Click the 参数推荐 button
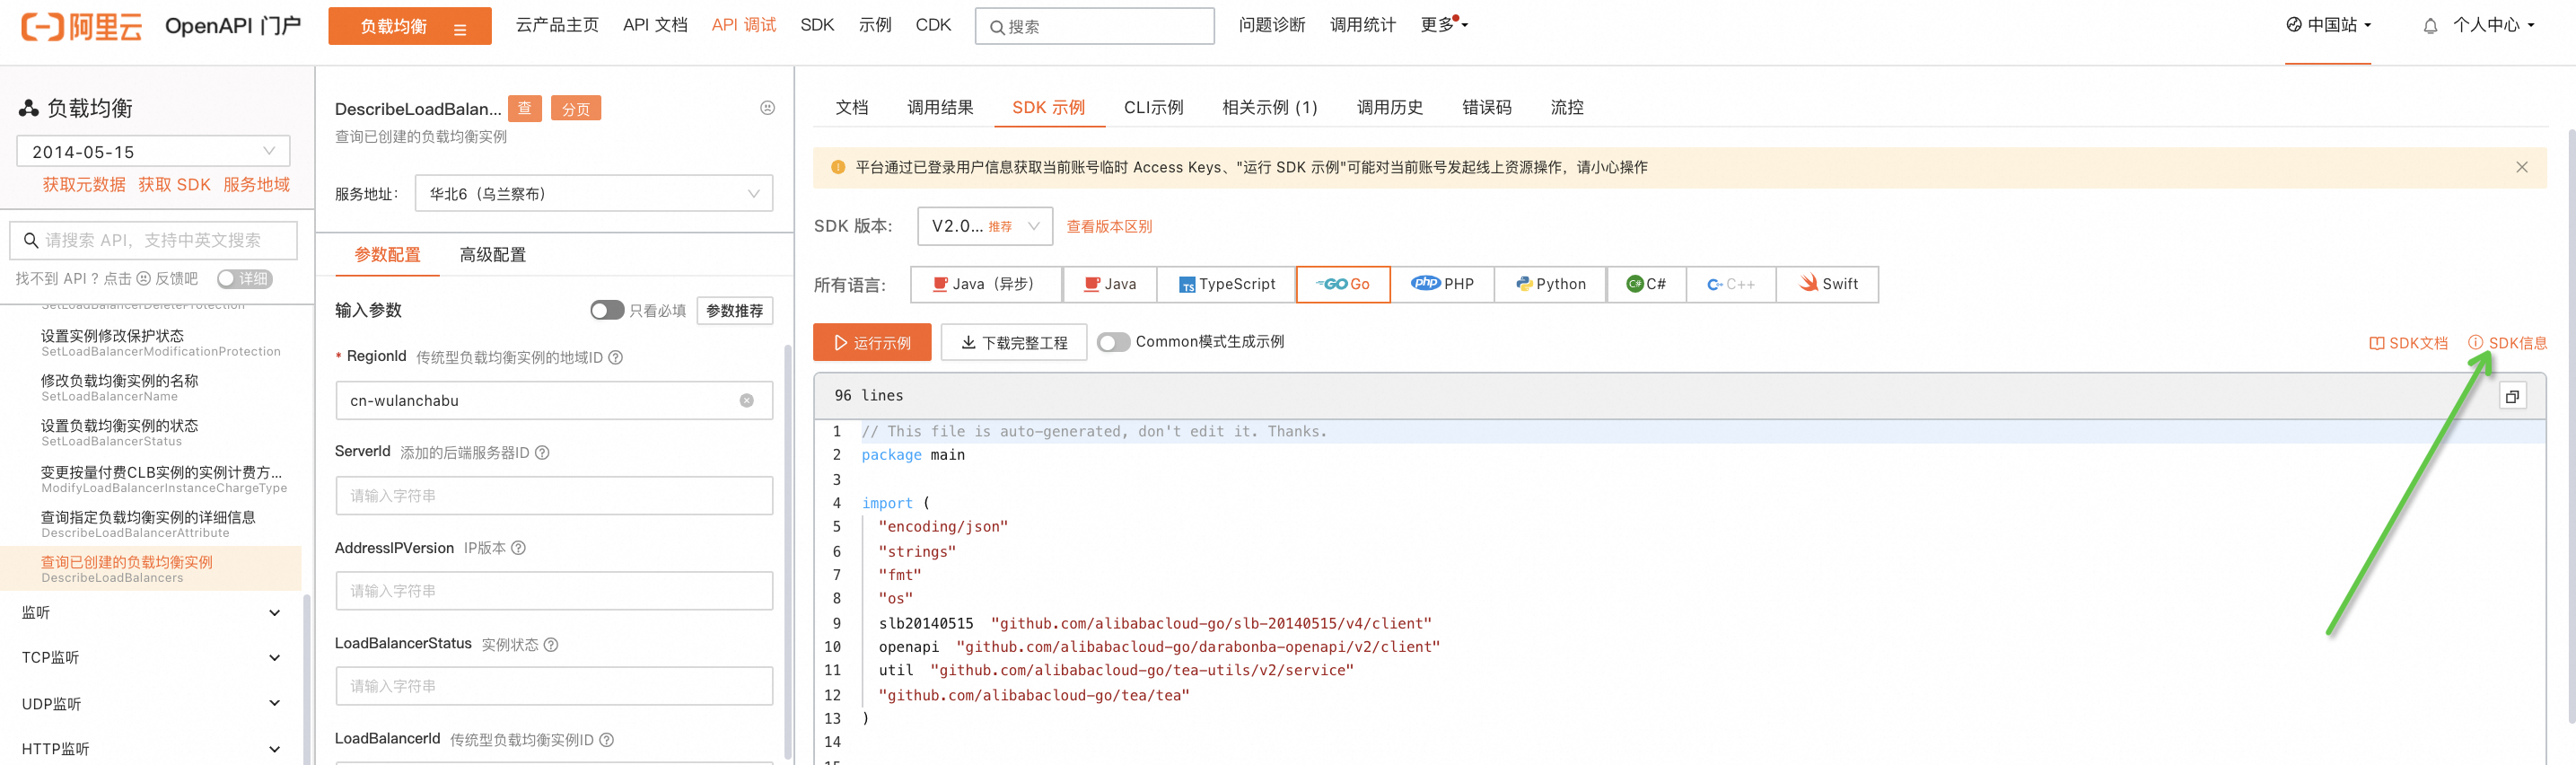 734,311
